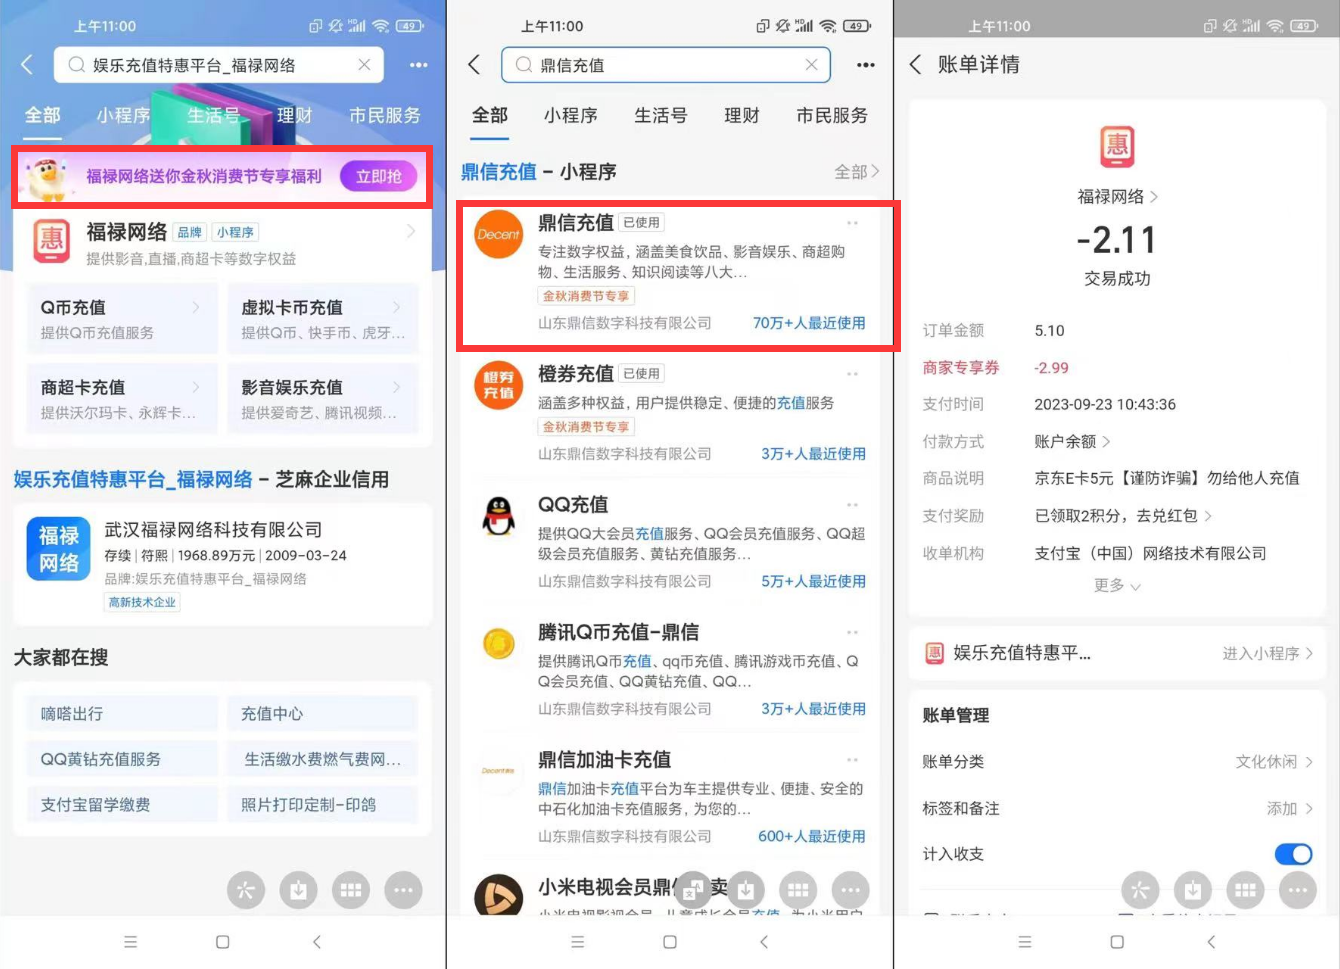Screen dimensions: 1340x969
Task: Open the 腾讯Q币充值-鼎信 coin icon
Action: coord(498,643)
